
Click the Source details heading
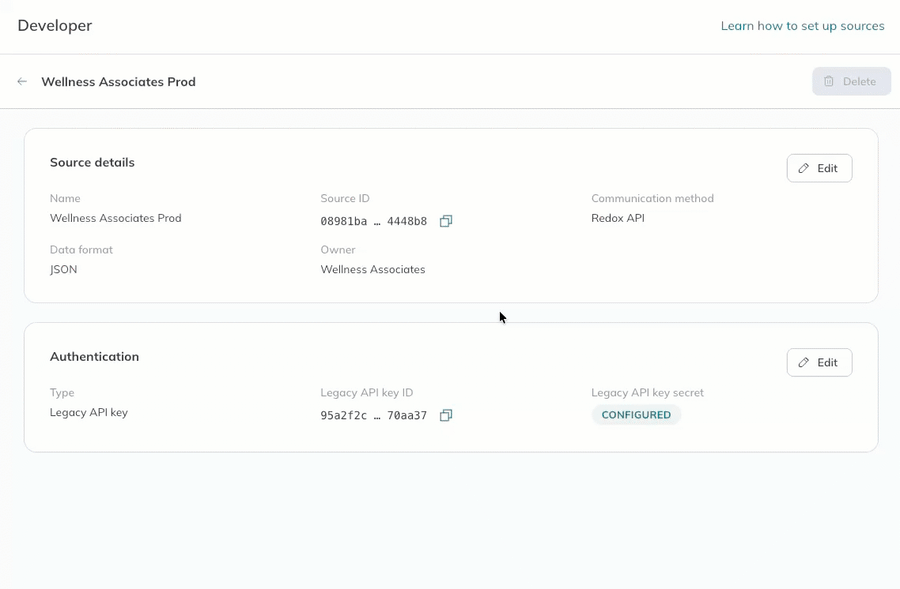(x=92, y=162)
